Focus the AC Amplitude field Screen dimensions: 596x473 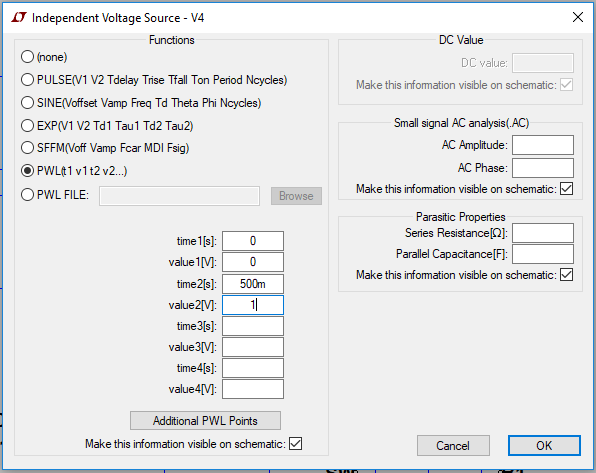pos(543,145)
